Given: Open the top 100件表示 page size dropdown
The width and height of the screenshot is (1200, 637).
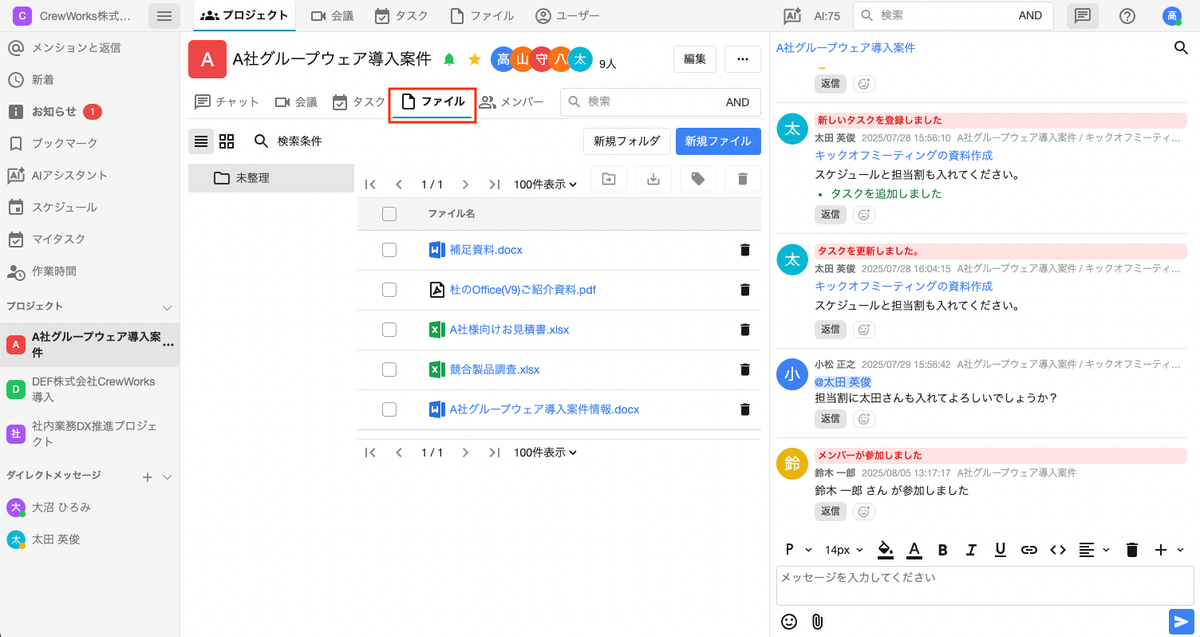Looking at the screenshot, I should 545,184.
